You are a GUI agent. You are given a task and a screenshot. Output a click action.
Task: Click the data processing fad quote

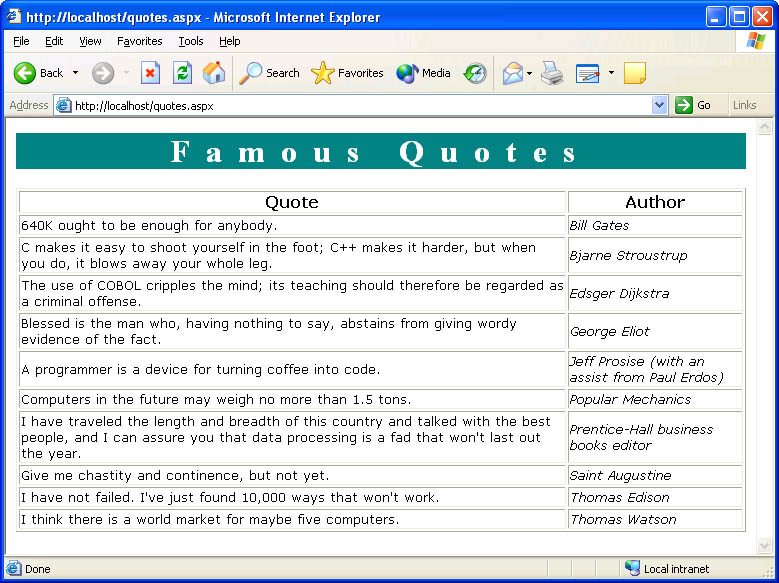tap(286, 437)
